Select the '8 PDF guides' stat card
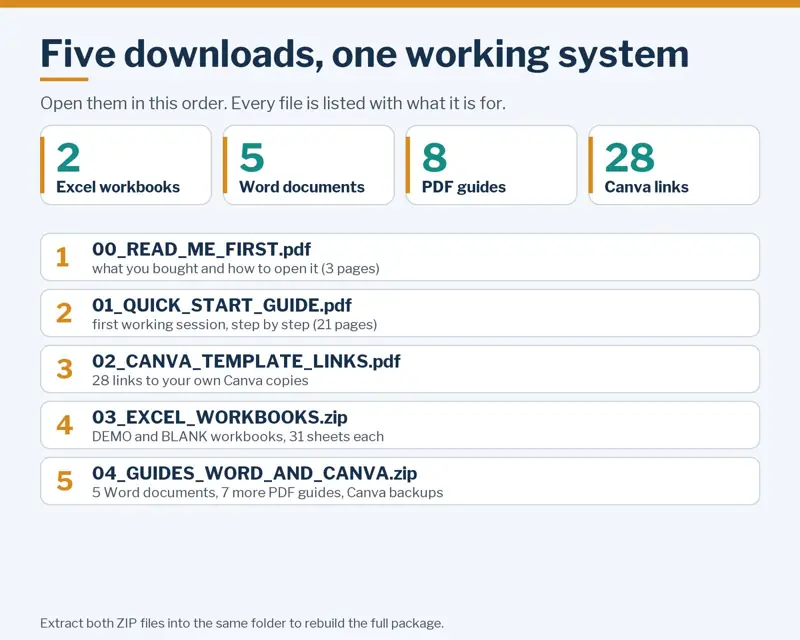Viewport: 800px width, 640px height. click(x=491, y=165)
